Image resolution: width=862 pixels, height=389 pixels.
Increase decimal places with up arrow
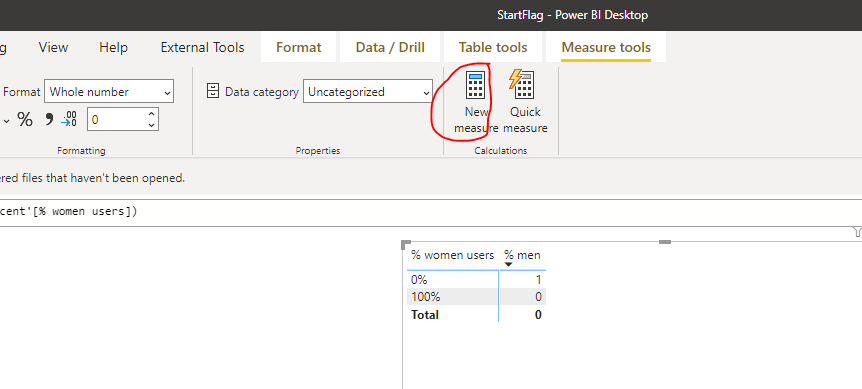pos(151,114)
